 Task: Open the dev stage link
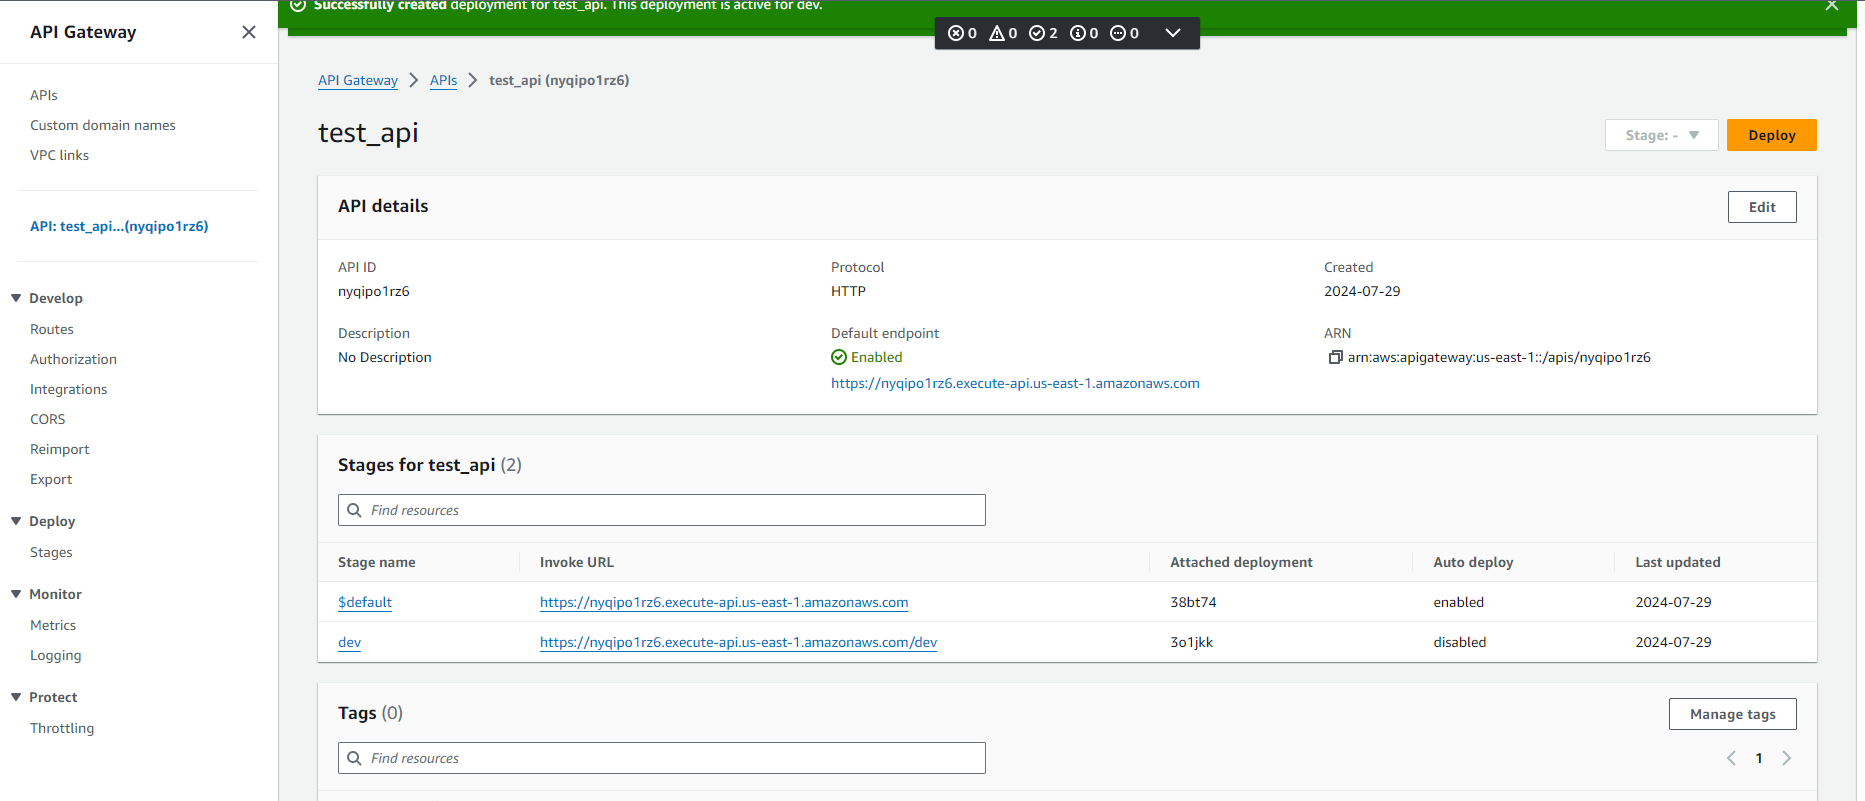pyautogui.click(x=349, y=642)
